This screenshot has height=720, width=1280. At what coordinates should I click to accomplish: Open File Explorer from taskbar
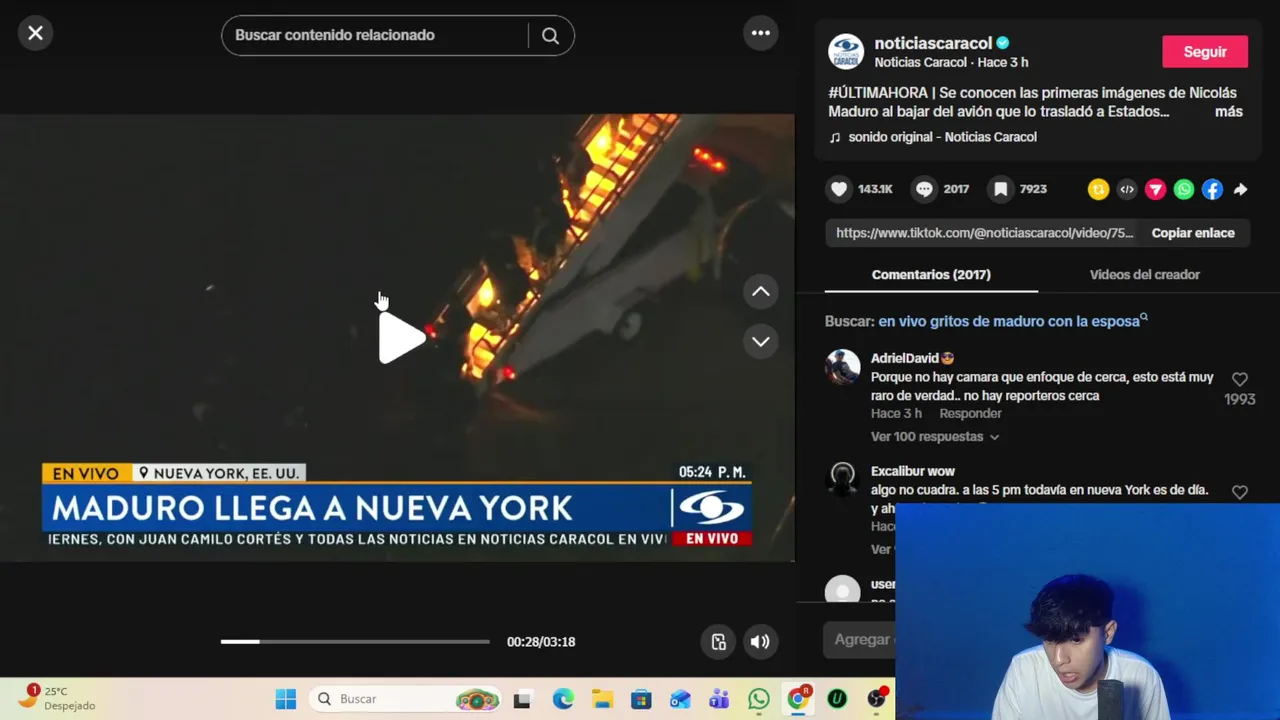[x=602, y=699]
